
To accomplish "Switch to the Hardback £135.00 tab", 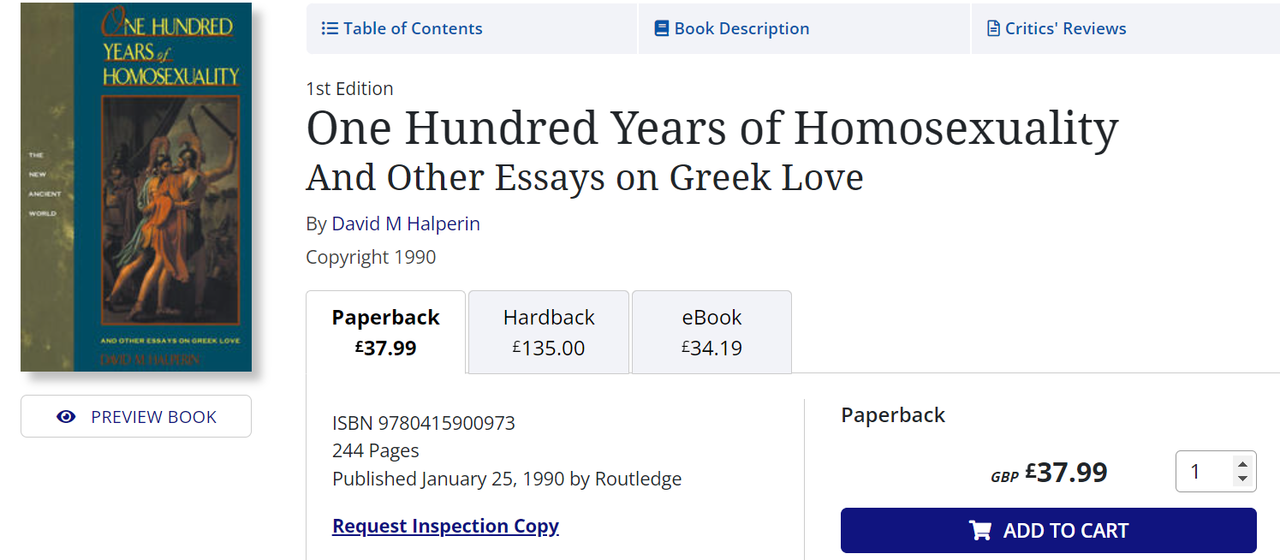I will click(x=549, y=332).
